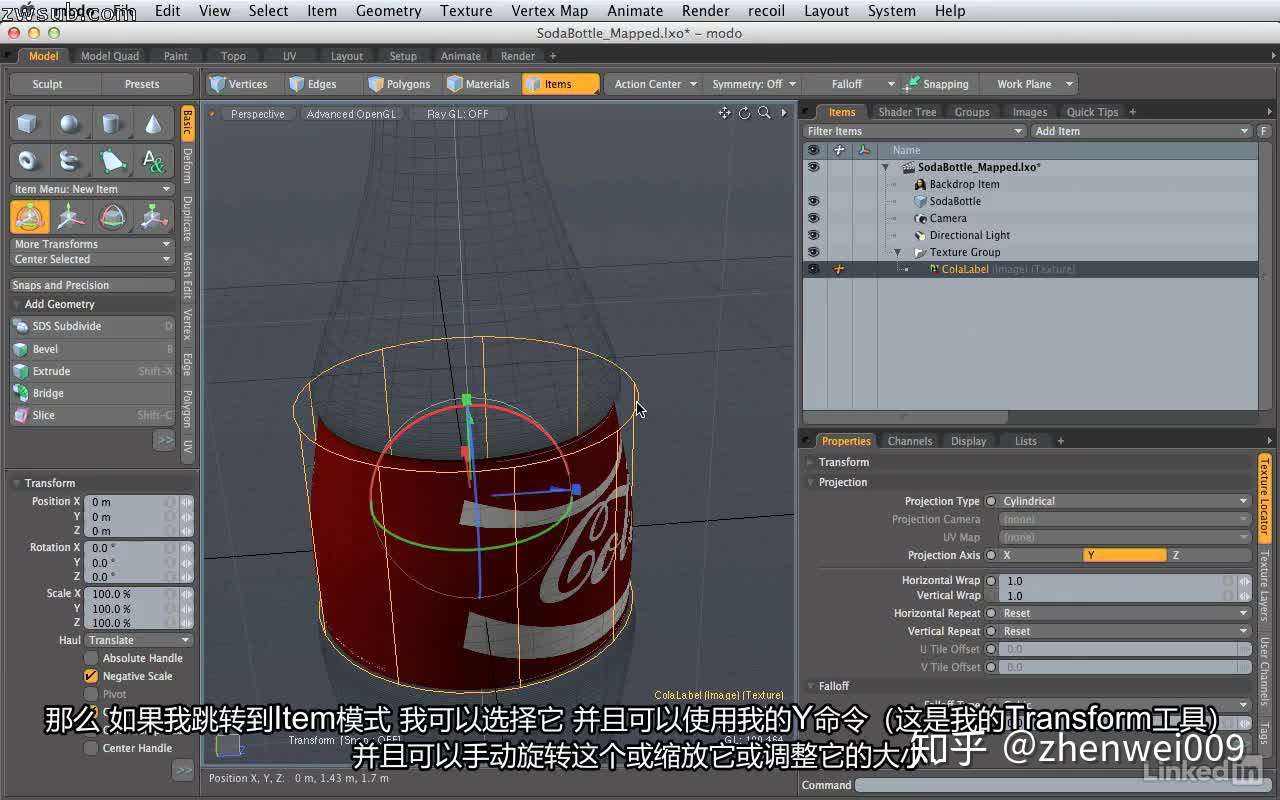The width and height of the screenshot is (1280, 800).
Task: Open the Horizontal Repeat dropdown
Action: 1125,613
